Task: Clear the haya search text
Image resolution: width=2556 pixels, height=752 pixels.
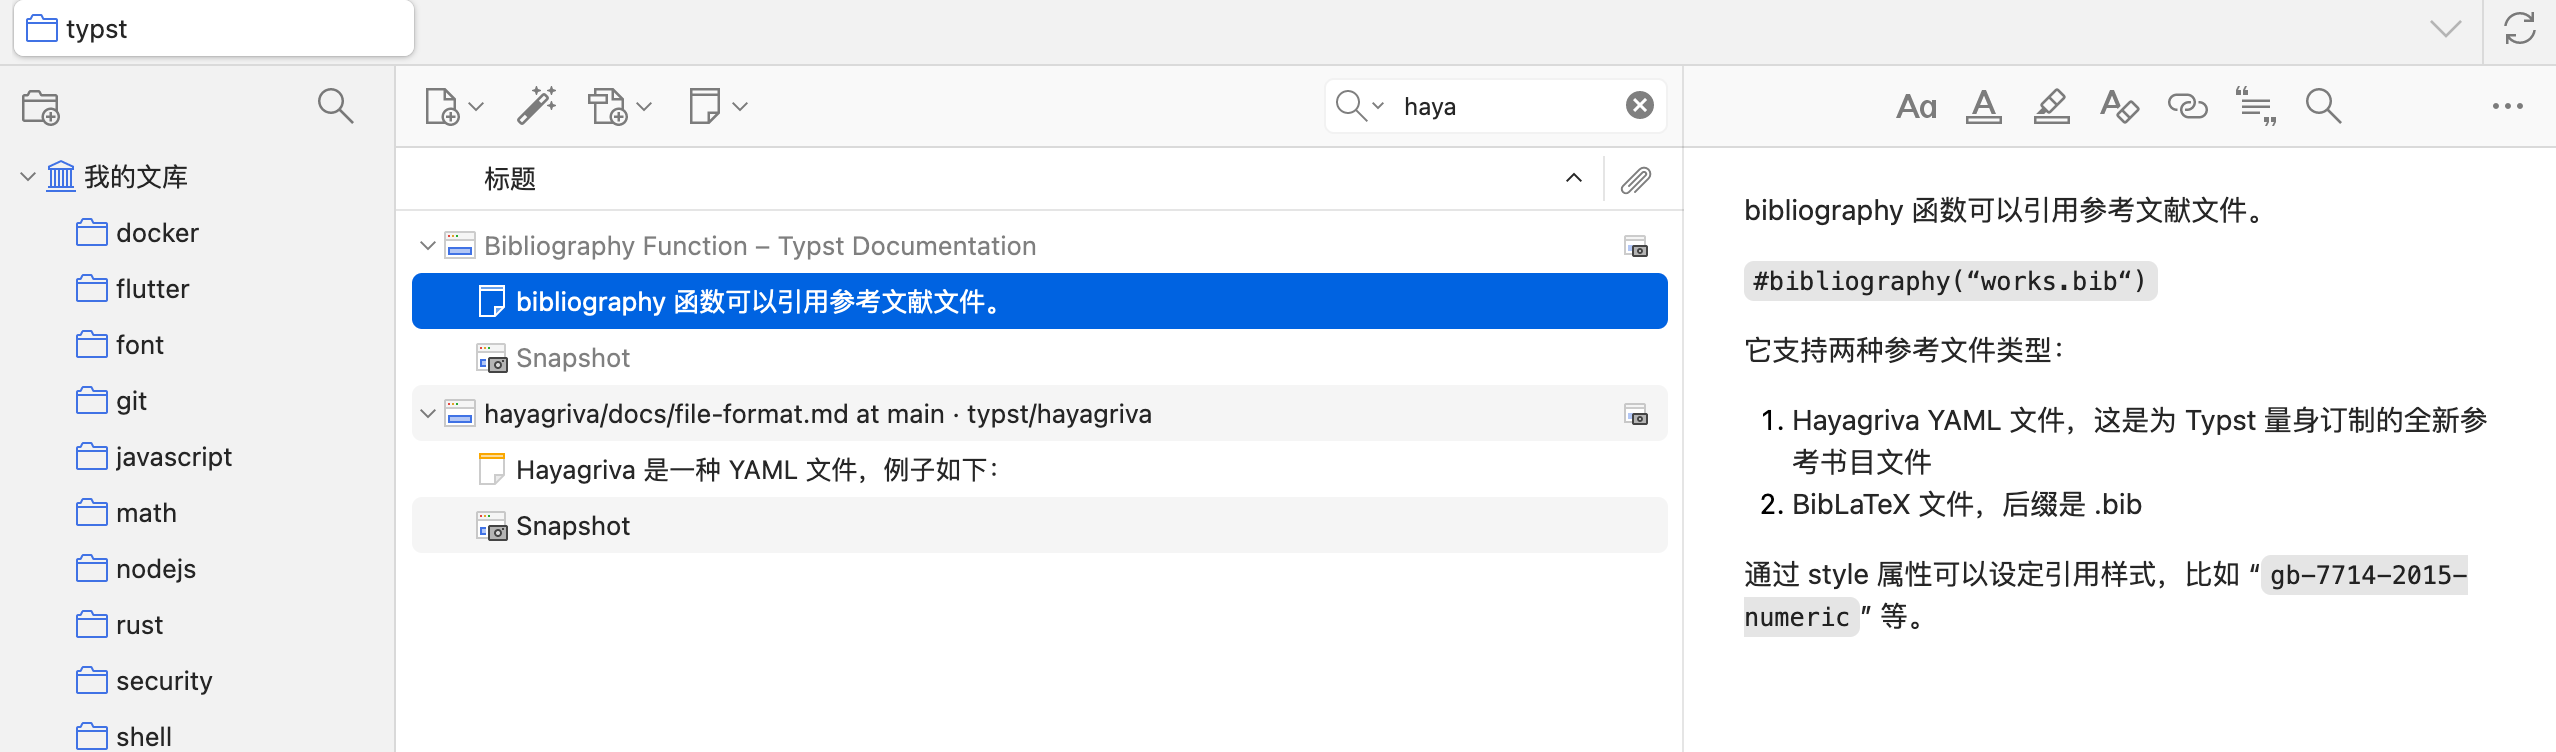Action: pyautogui.click(x=1640, y=105)
